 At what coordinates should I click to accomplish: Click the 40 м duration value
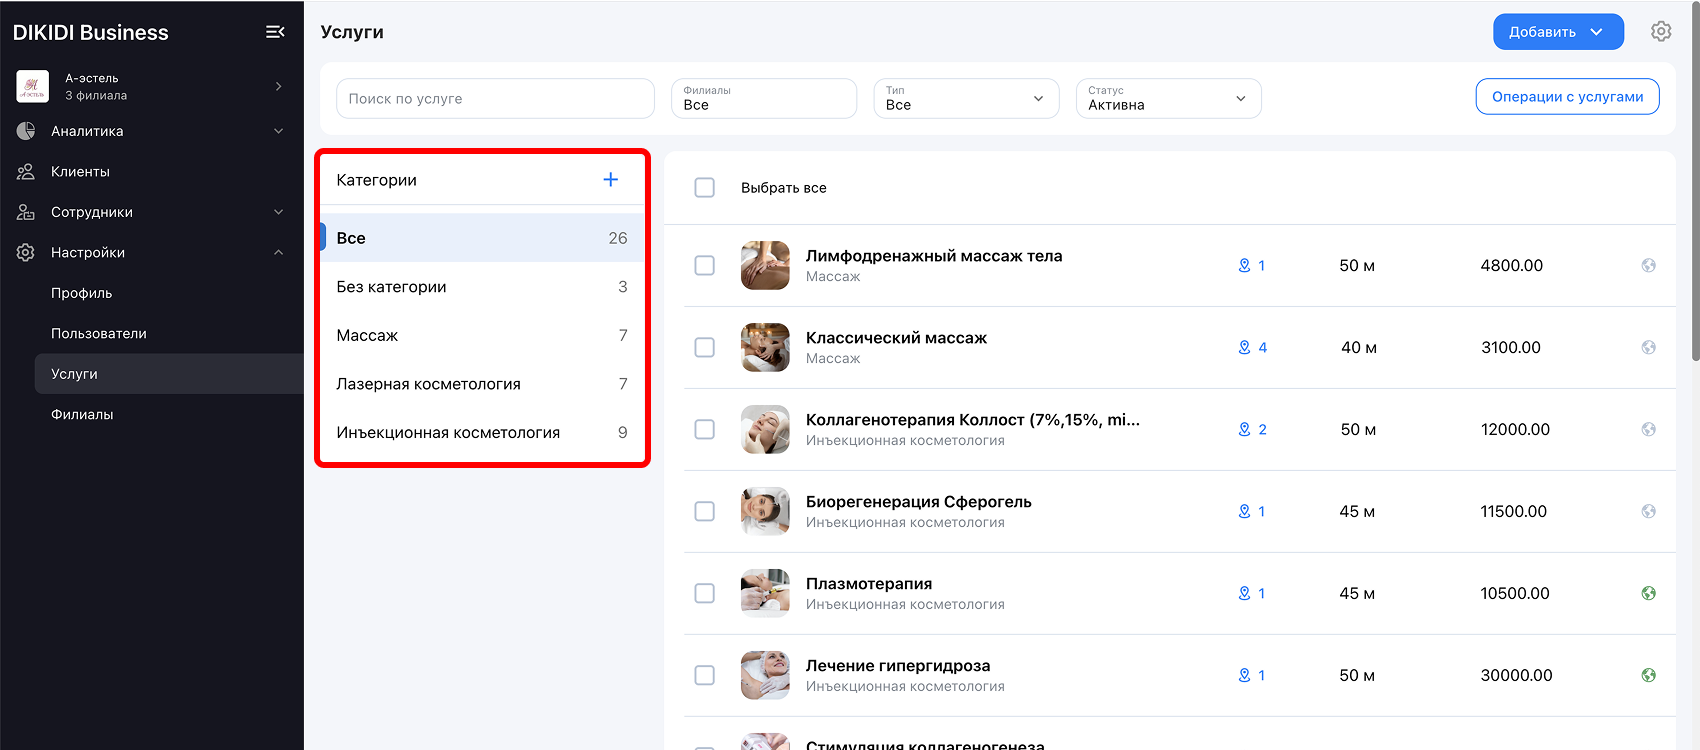pos(1359,347)
